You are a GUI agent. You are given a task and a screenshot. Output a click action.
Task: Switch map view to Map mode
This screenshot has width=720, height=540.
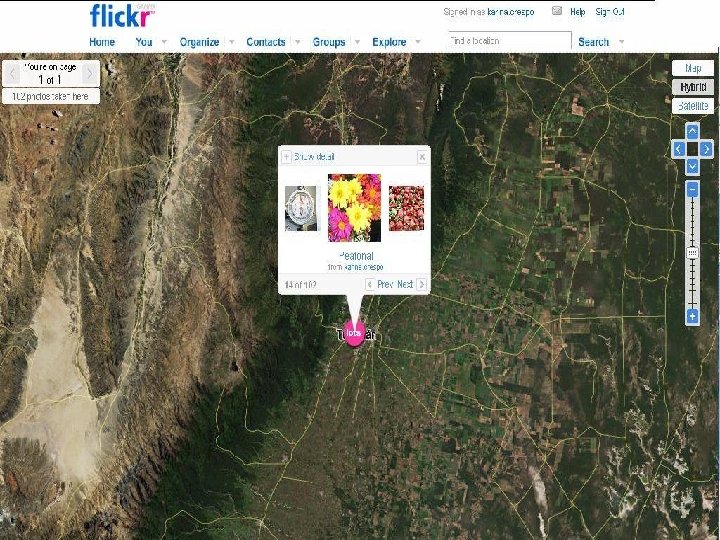693,68
